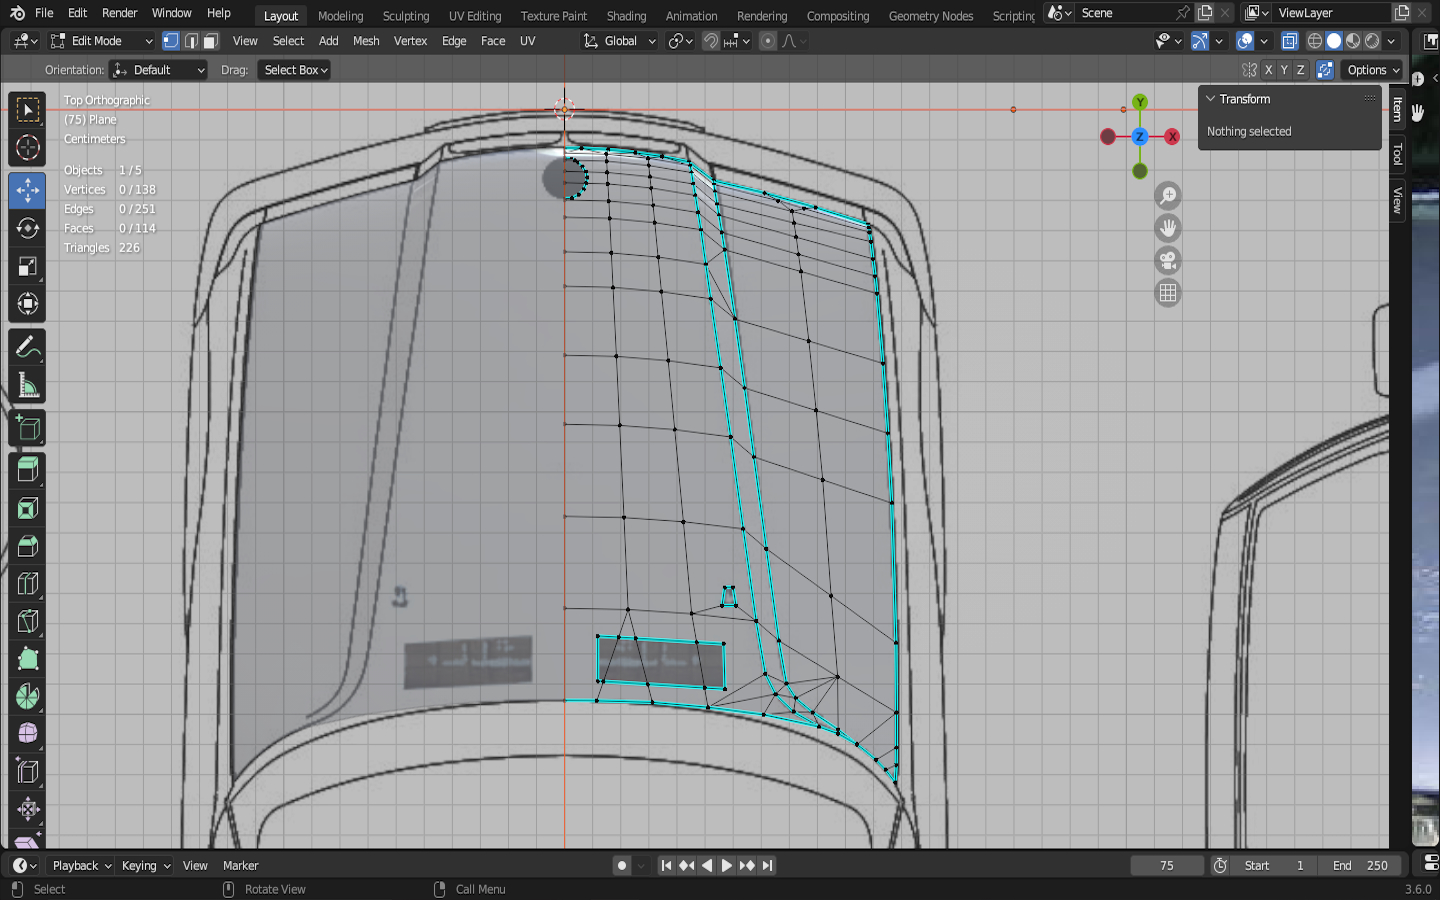Activate the combined Transform tool

(x=28, y=304)
